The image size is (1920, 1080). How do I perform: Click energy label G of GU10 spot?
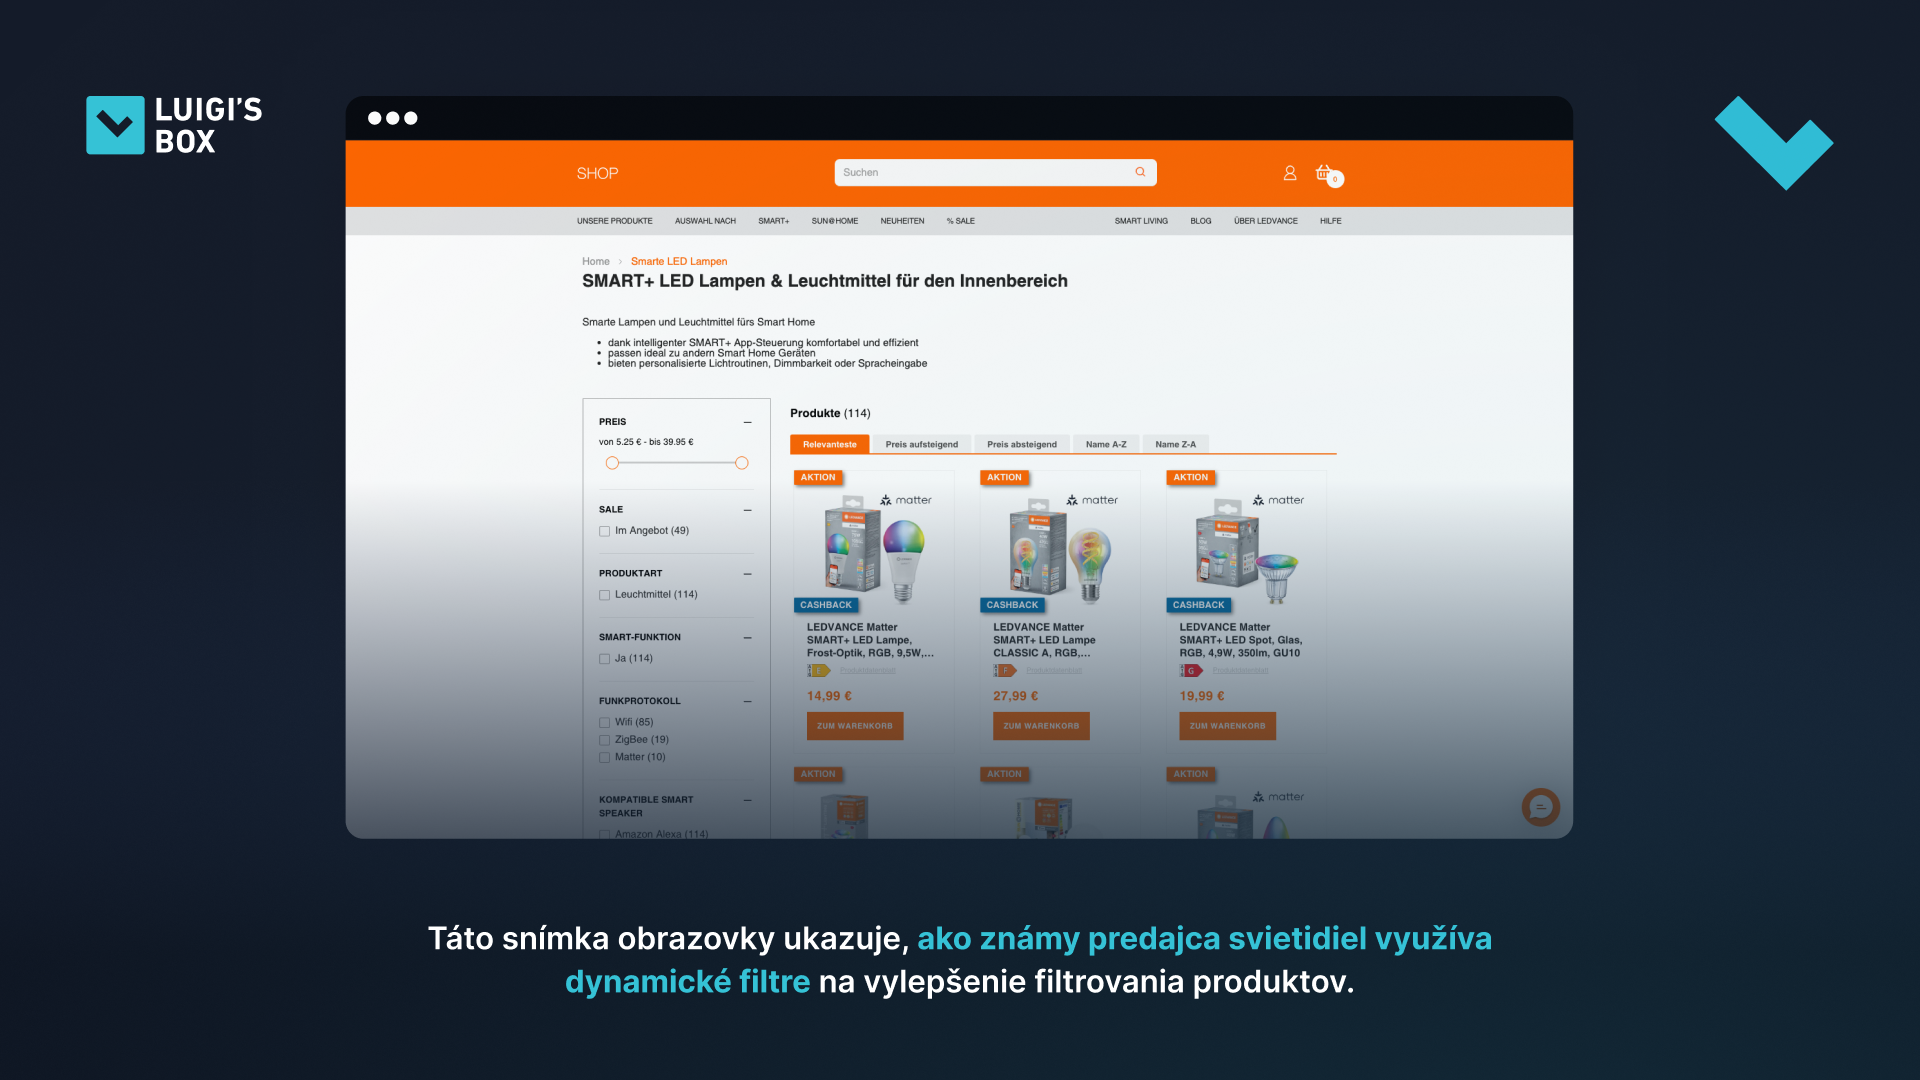tap(1191, 671)
